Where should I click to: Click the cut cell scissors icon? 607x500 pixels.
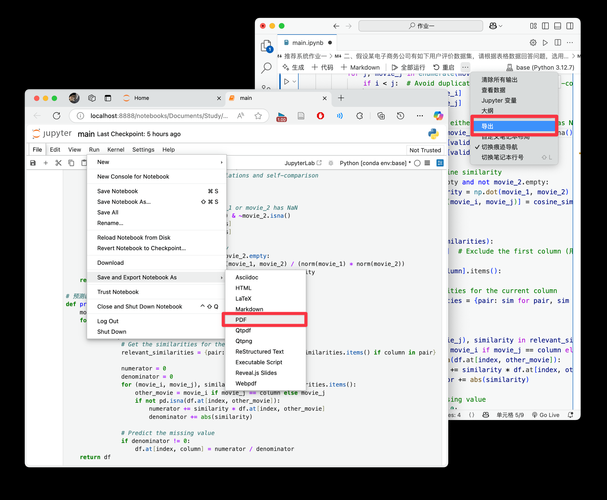click(x=59, y=163)
